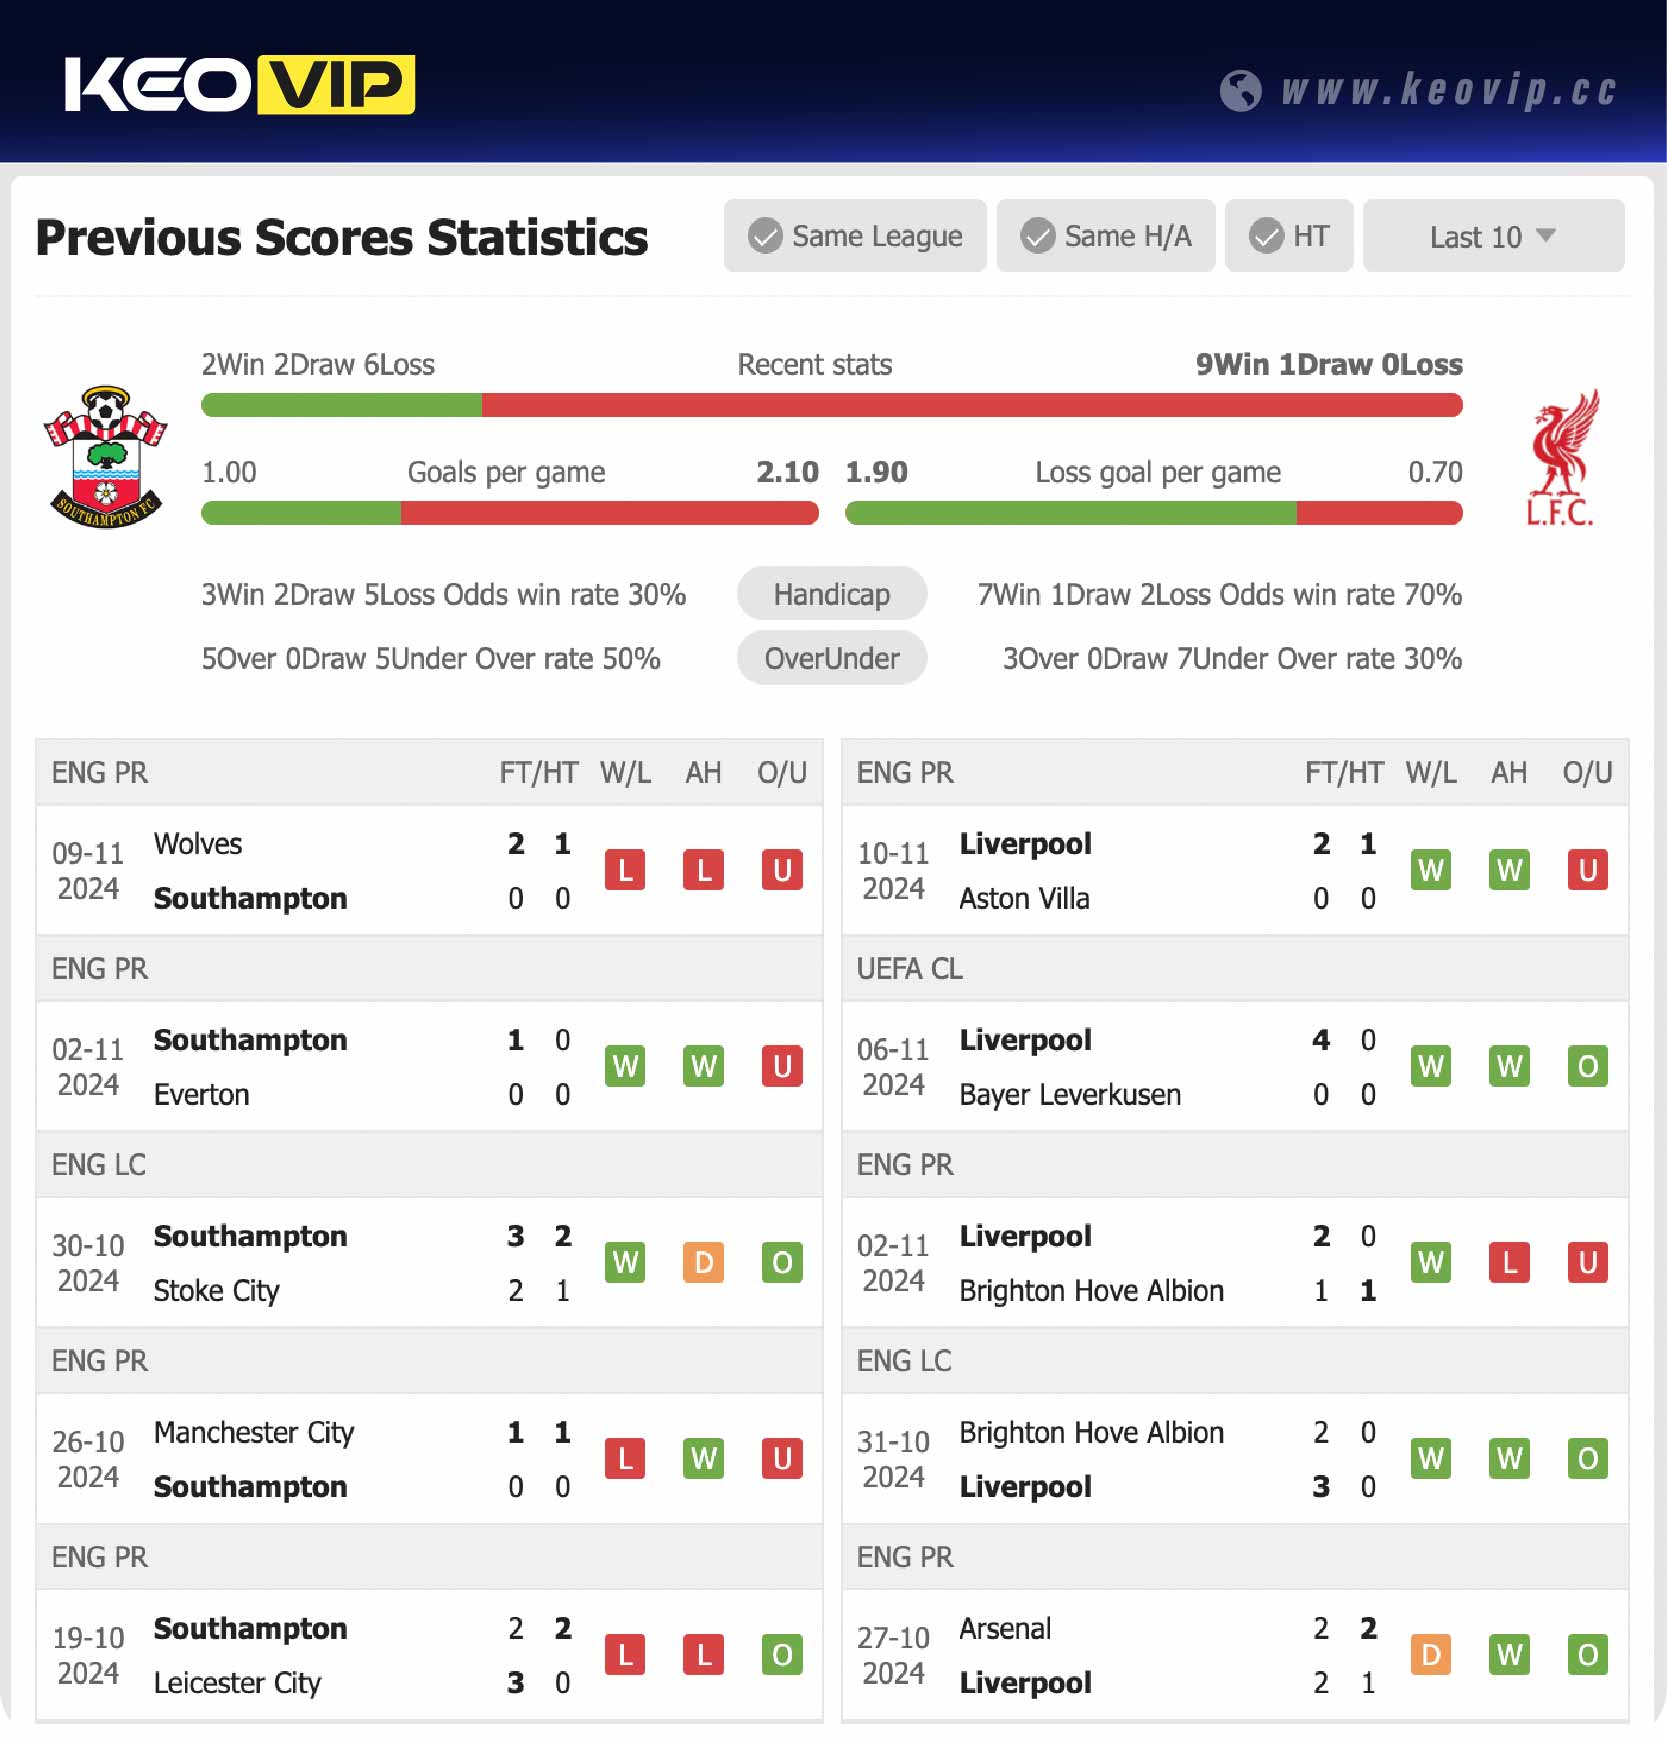Click the green W badge for Liverpool vs Aston Villa

pyautogui.click(x=1431, y=869)
